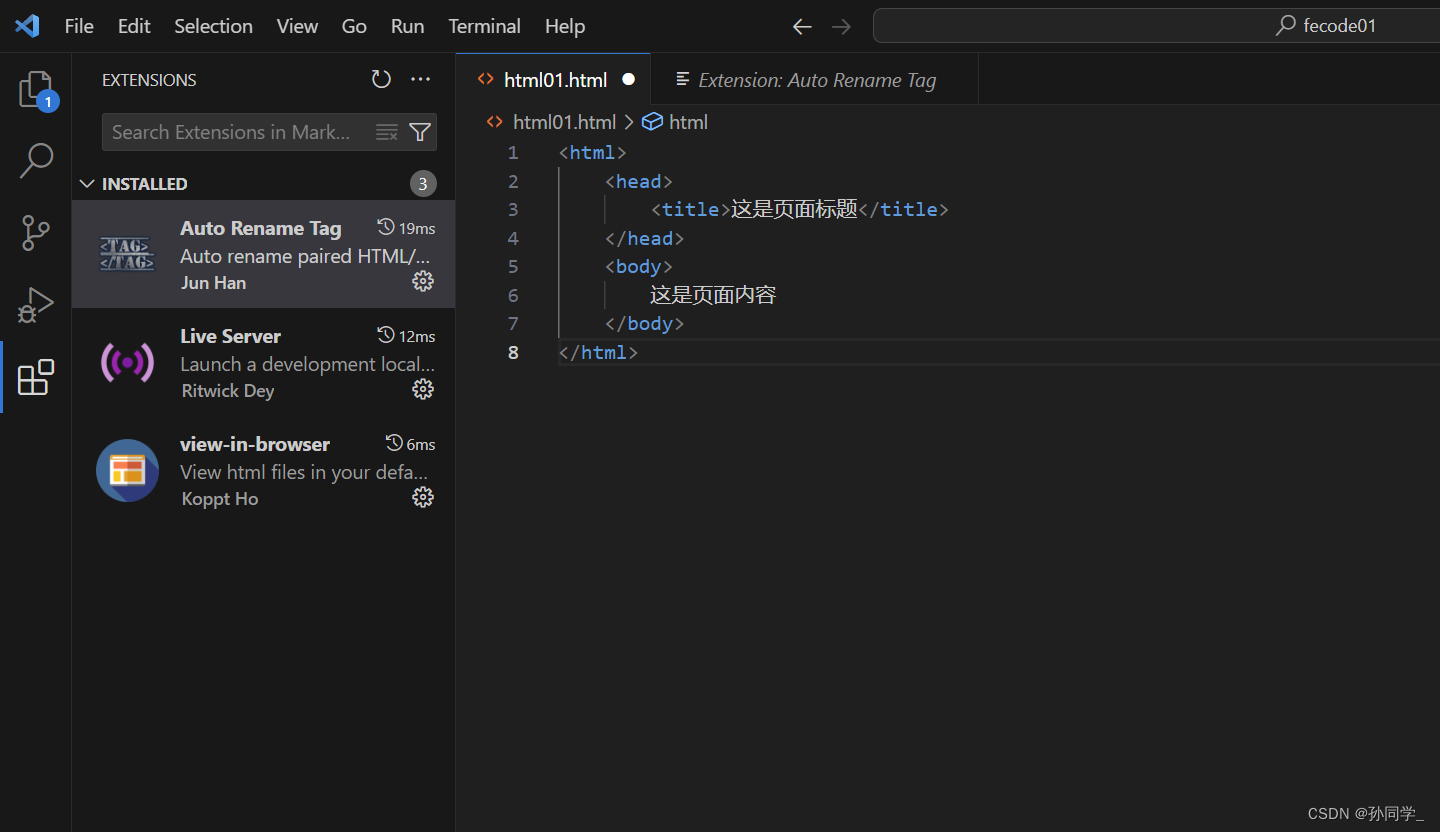Click the Extensions activity bar icon
The width and height of the screenshot is (1440, 832).
(x=36, y=377)
